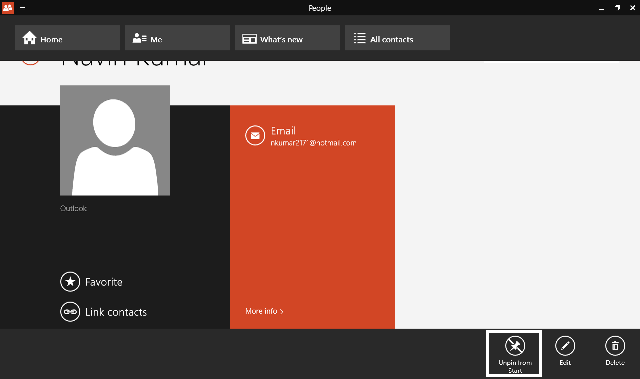Click the Link contacts chain icon

coord(70,312)
